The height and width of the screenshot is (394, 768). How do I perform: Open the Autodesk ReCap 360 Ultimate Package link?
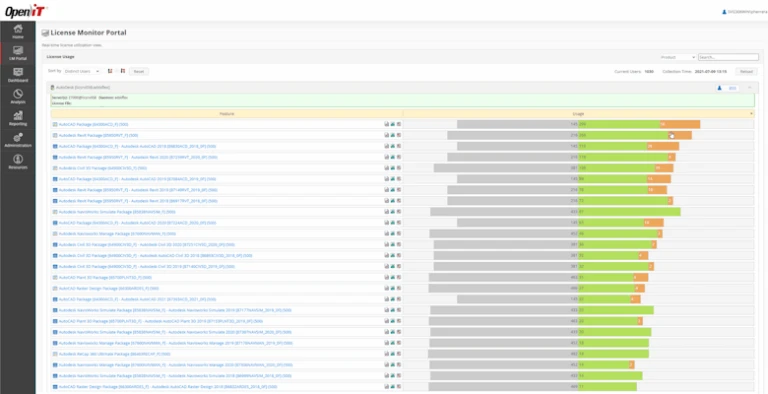click(x=115, y=354)
